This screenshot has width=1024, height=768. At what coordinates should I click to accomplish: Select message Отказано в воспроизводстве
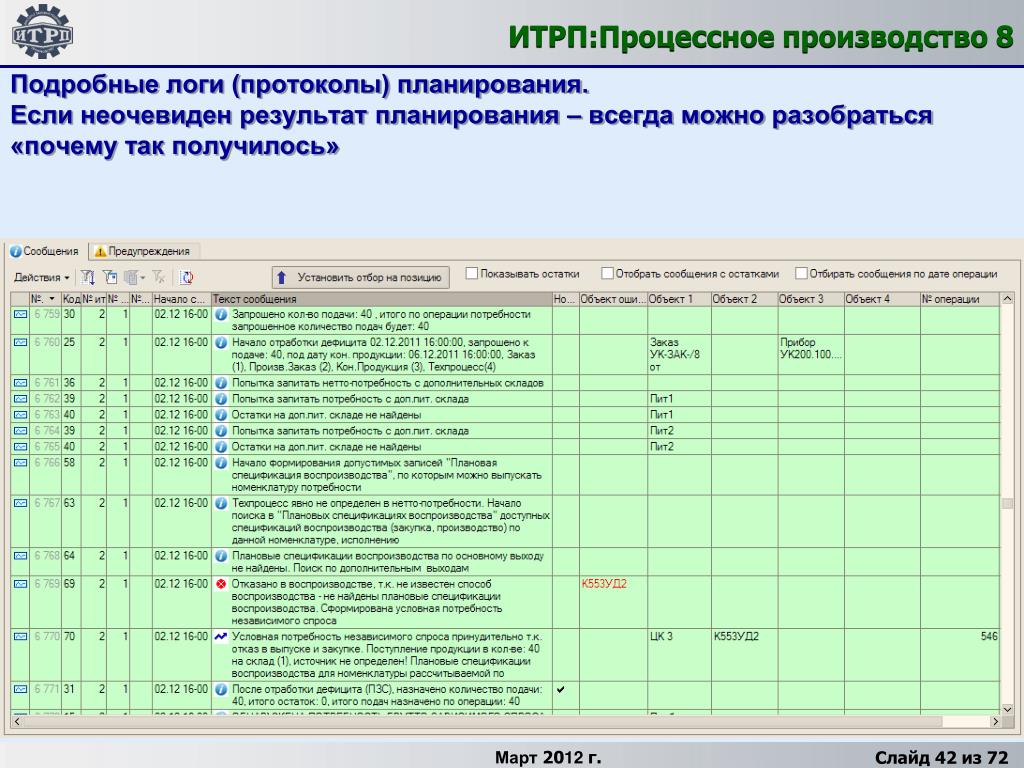[381, 601]
